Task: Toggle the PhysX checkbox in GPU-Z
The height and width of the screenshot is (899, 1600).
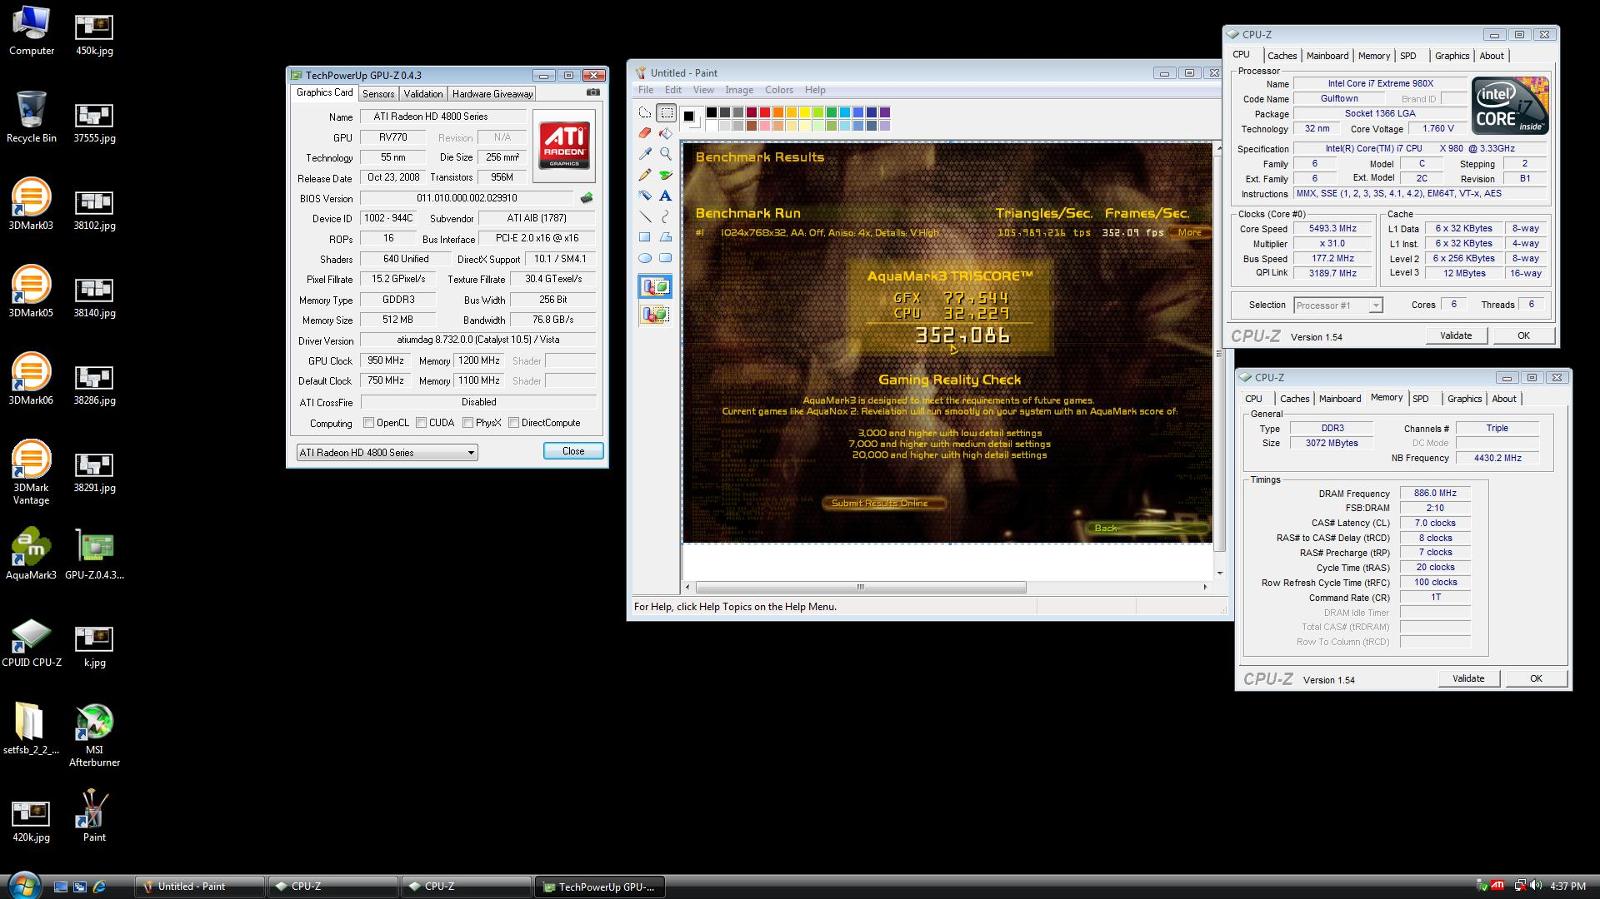Action: tap(468, 423)
